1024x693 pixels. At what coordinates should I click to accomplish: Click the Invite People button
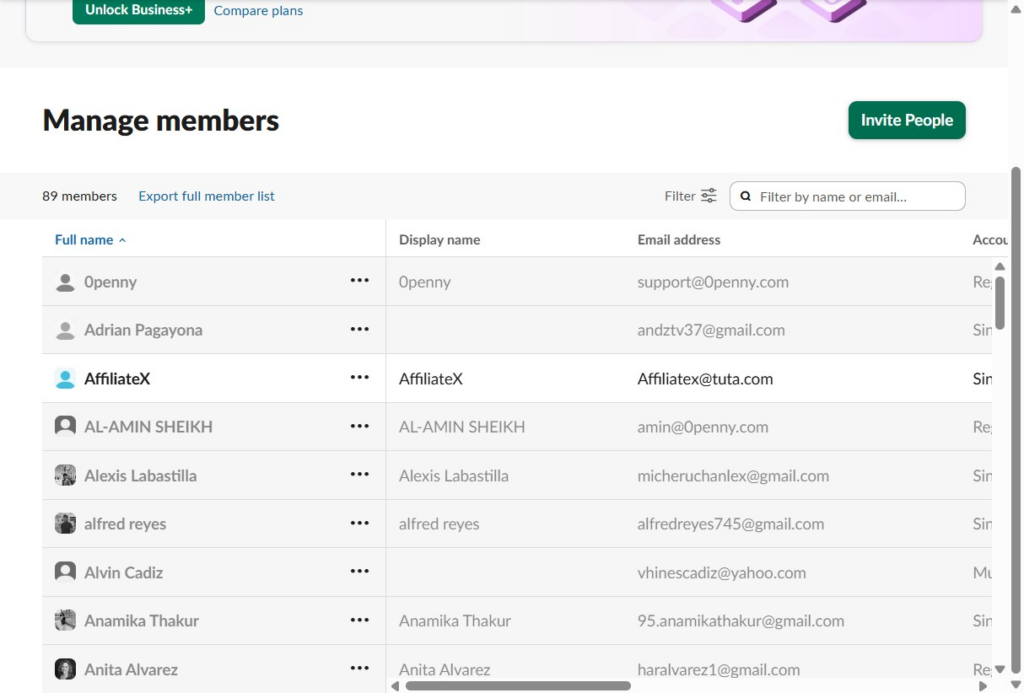[x=906, y=120]
